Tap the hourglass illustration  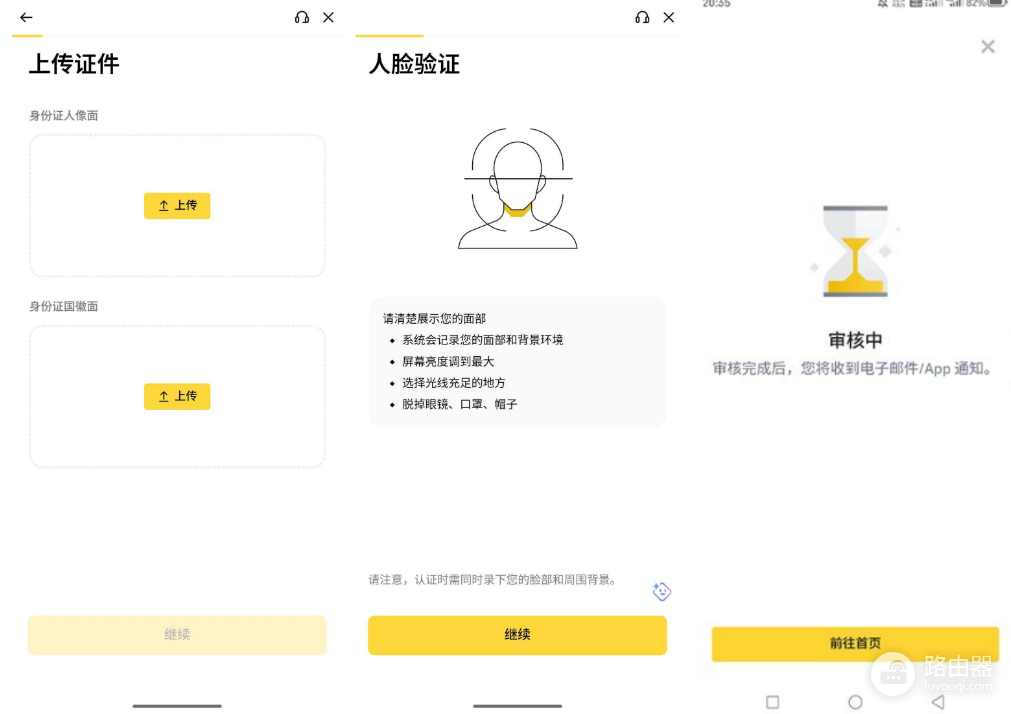pyautogui.click(x=855, y=251)
